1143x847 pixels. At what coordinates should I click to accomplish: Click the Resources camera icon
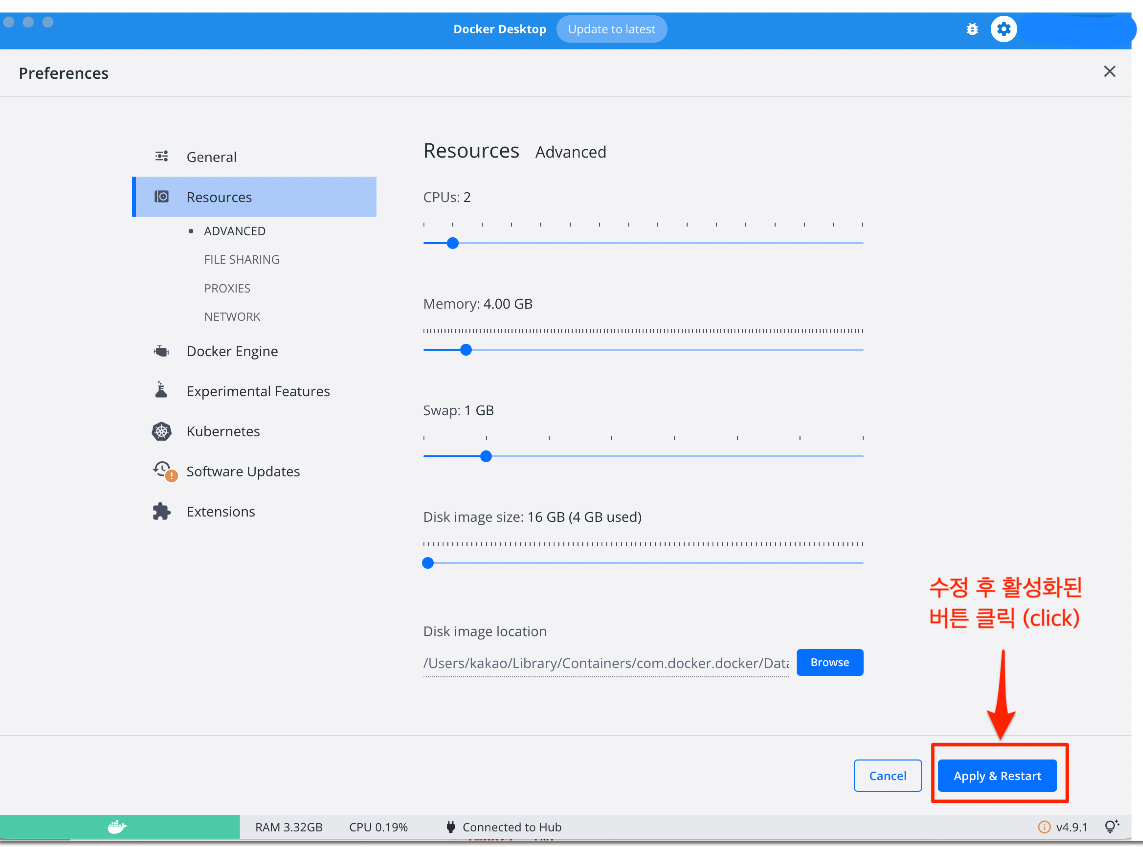click(162, 196)
